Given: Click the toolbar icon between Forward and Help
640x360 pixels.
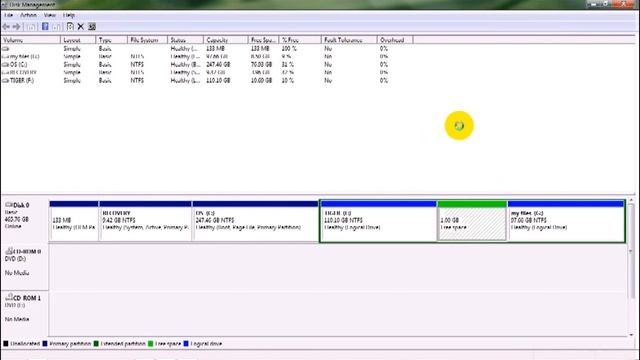Looking at the screenshot, I should pyautogui.click(x=31, y=27).
